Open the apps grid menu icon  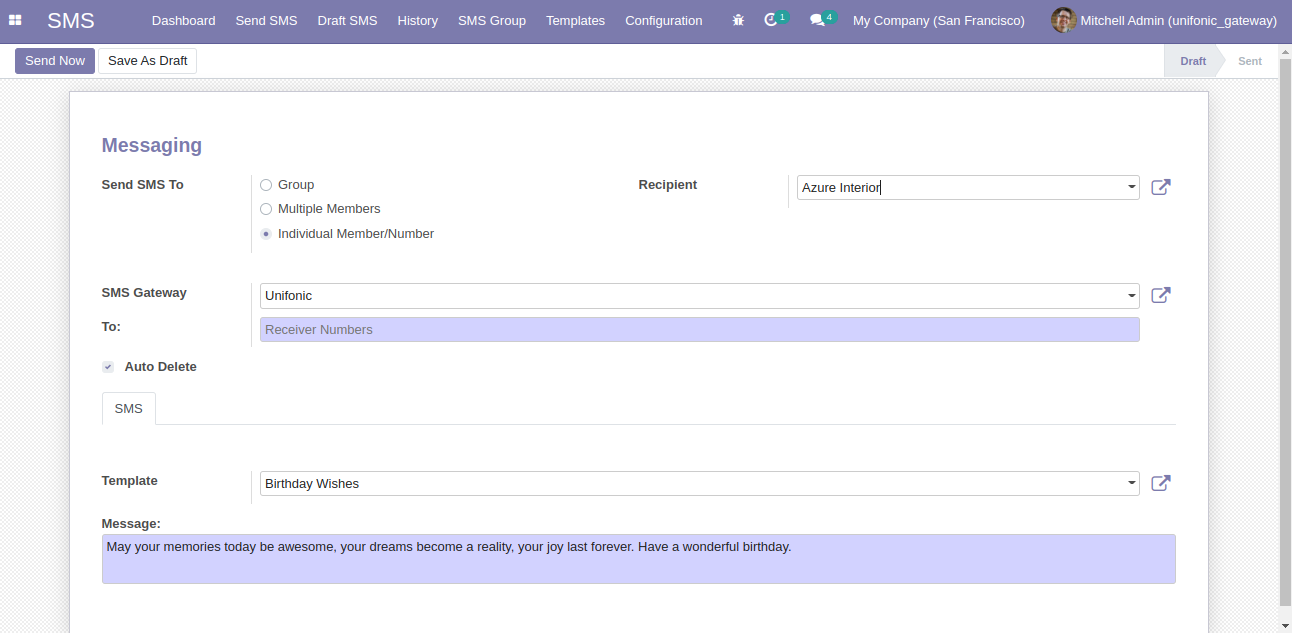pyautogui.click(x=15, y=20)
